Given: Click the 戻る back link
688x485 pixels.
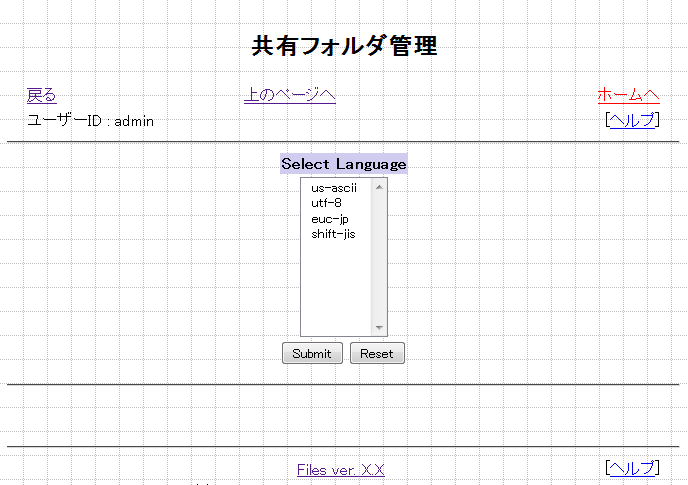Looking at the screenshot, I should pos(41,95).
